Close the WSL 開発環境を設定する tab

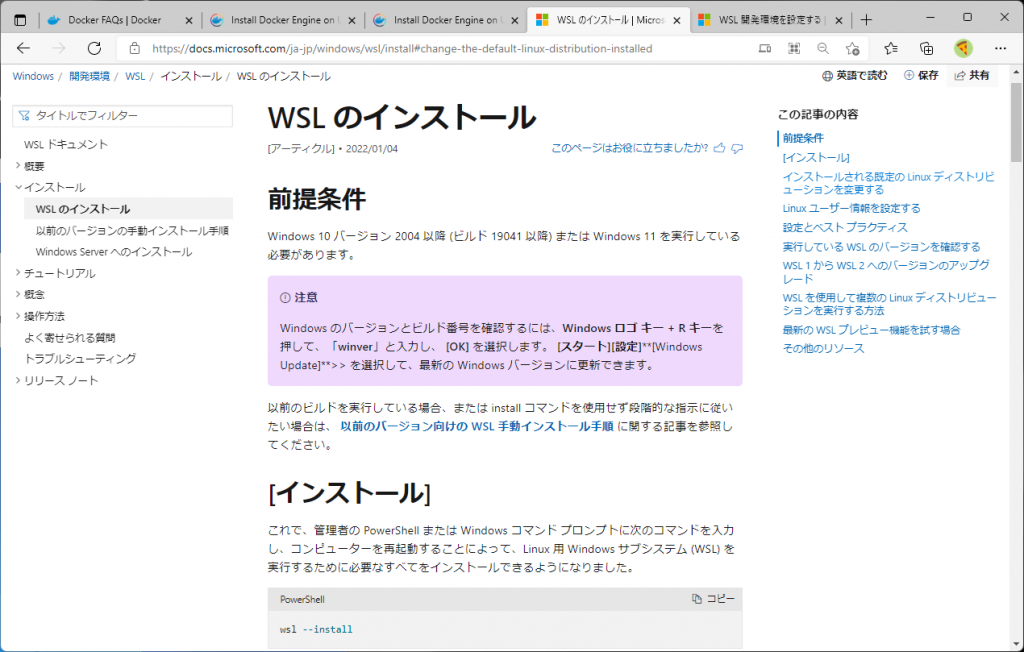(x=839, y=20)
